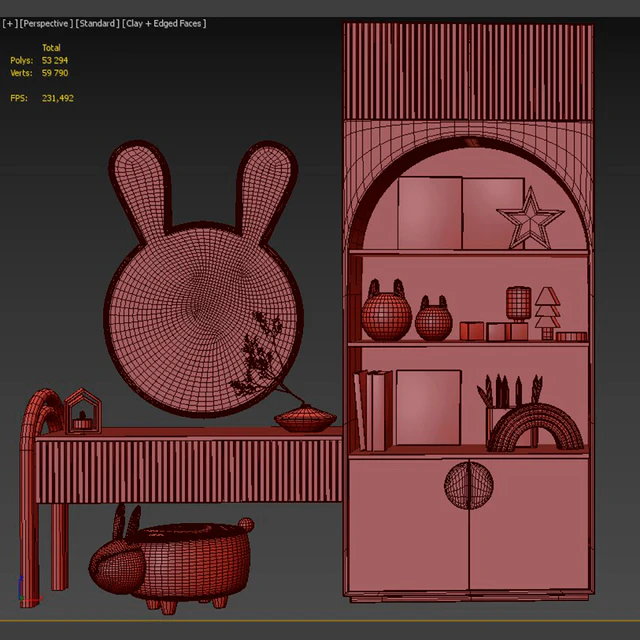Click the Verts count 59 790
This screenshot has width=640, height=640.
tap(55, 73)
